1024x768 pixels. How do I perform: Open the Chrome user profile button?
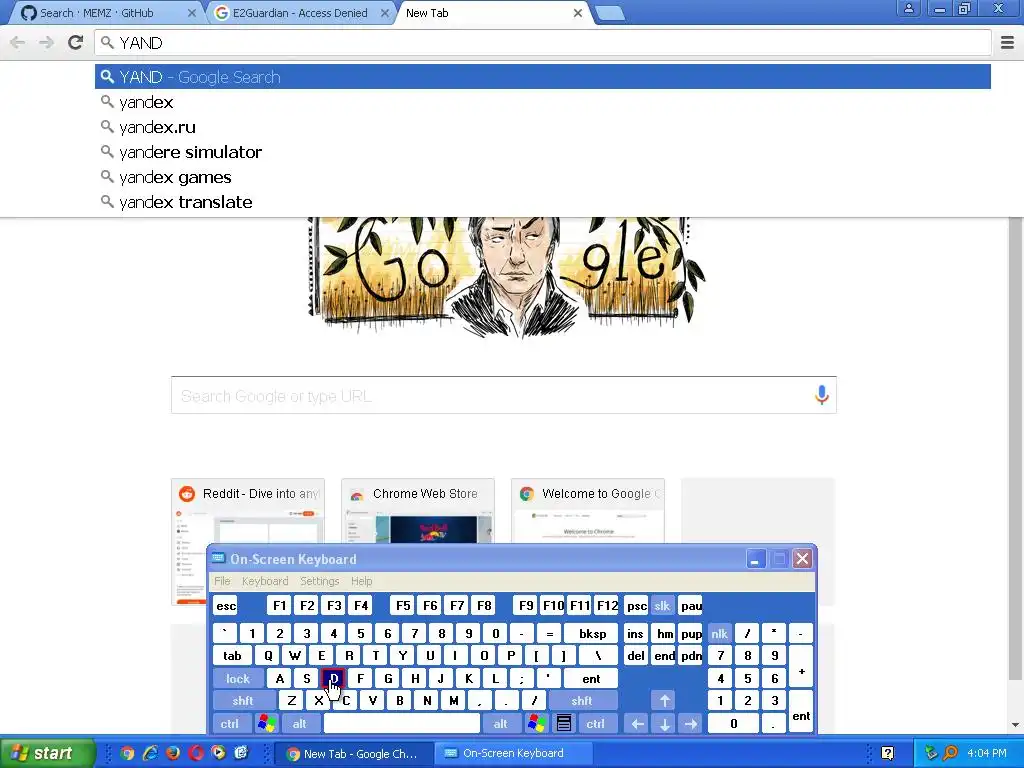pos(908,8)
